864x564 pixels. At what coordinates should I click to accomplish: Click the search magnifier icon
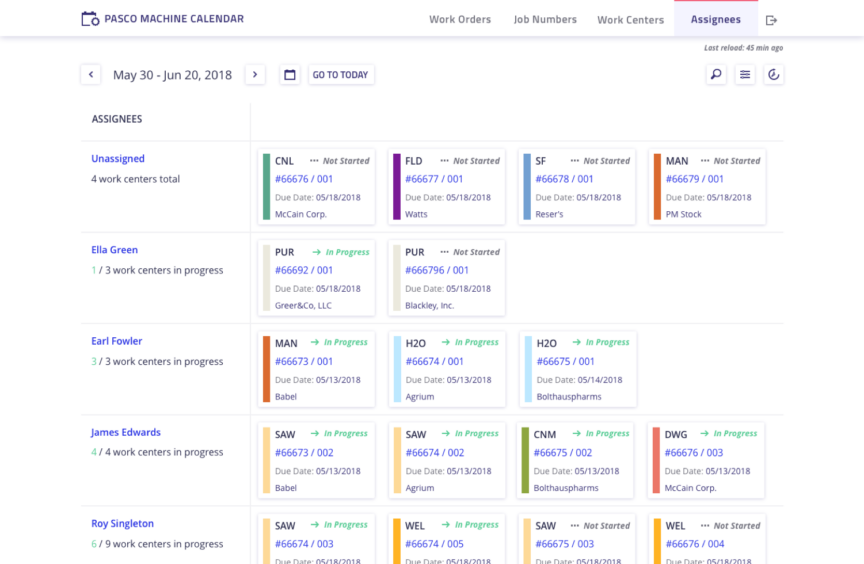pos(716,74)
